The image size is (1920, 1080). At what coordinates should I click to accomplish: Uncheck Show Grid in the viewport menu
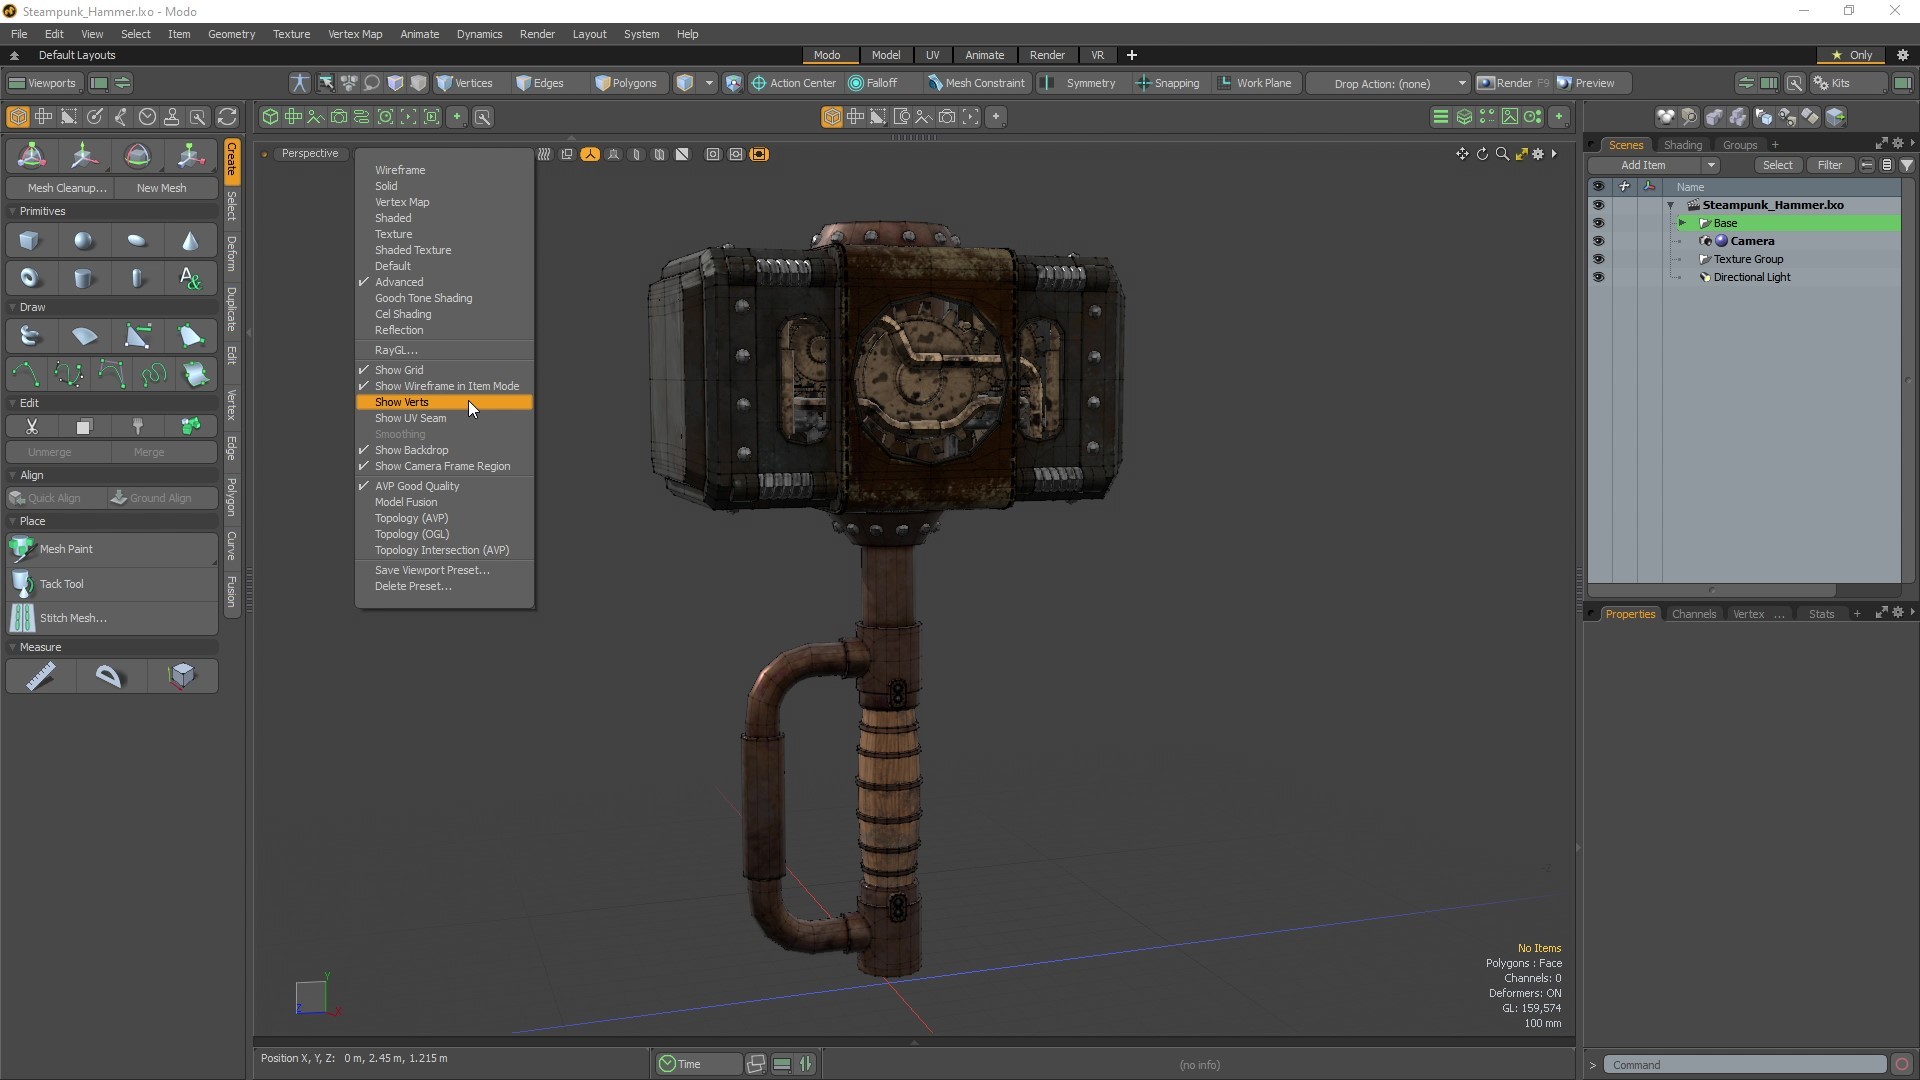point(399,369)
